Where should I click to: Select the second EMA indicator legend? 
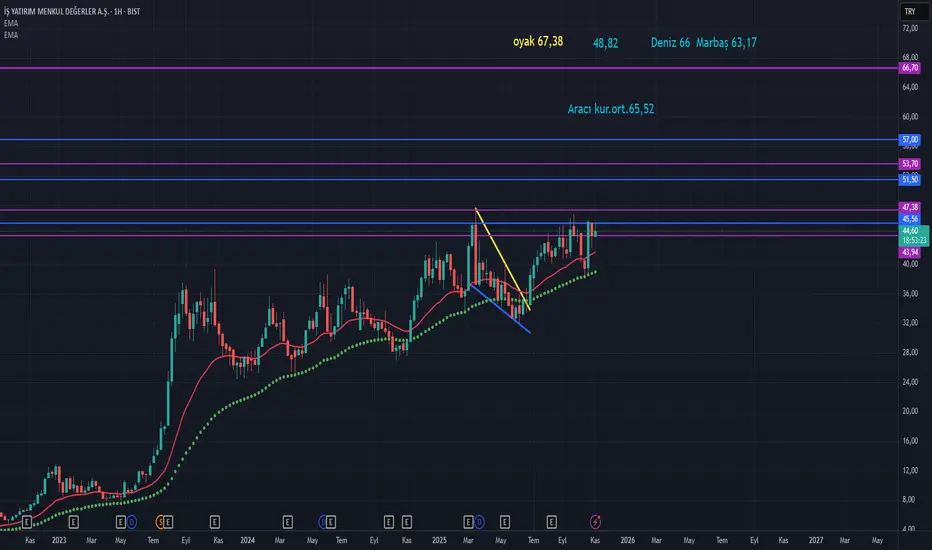[12, 34]
